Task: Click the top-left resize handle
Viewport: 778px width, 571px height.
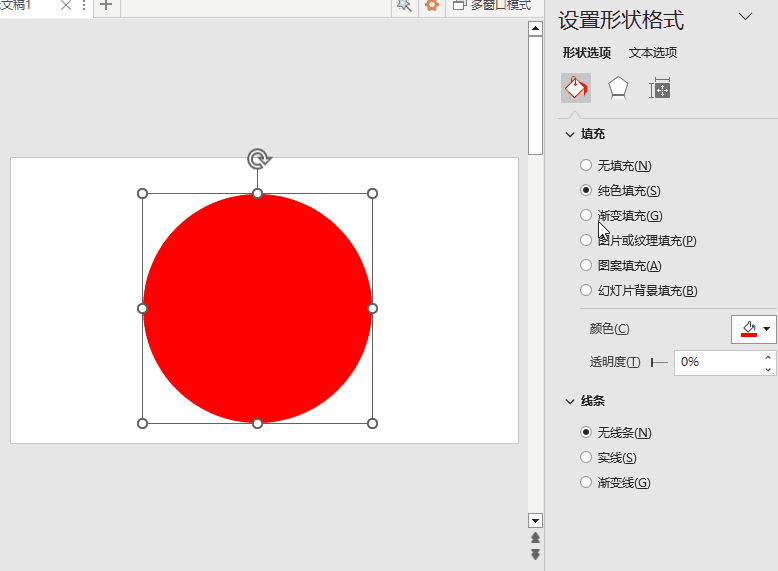Action: pos(142,193)
